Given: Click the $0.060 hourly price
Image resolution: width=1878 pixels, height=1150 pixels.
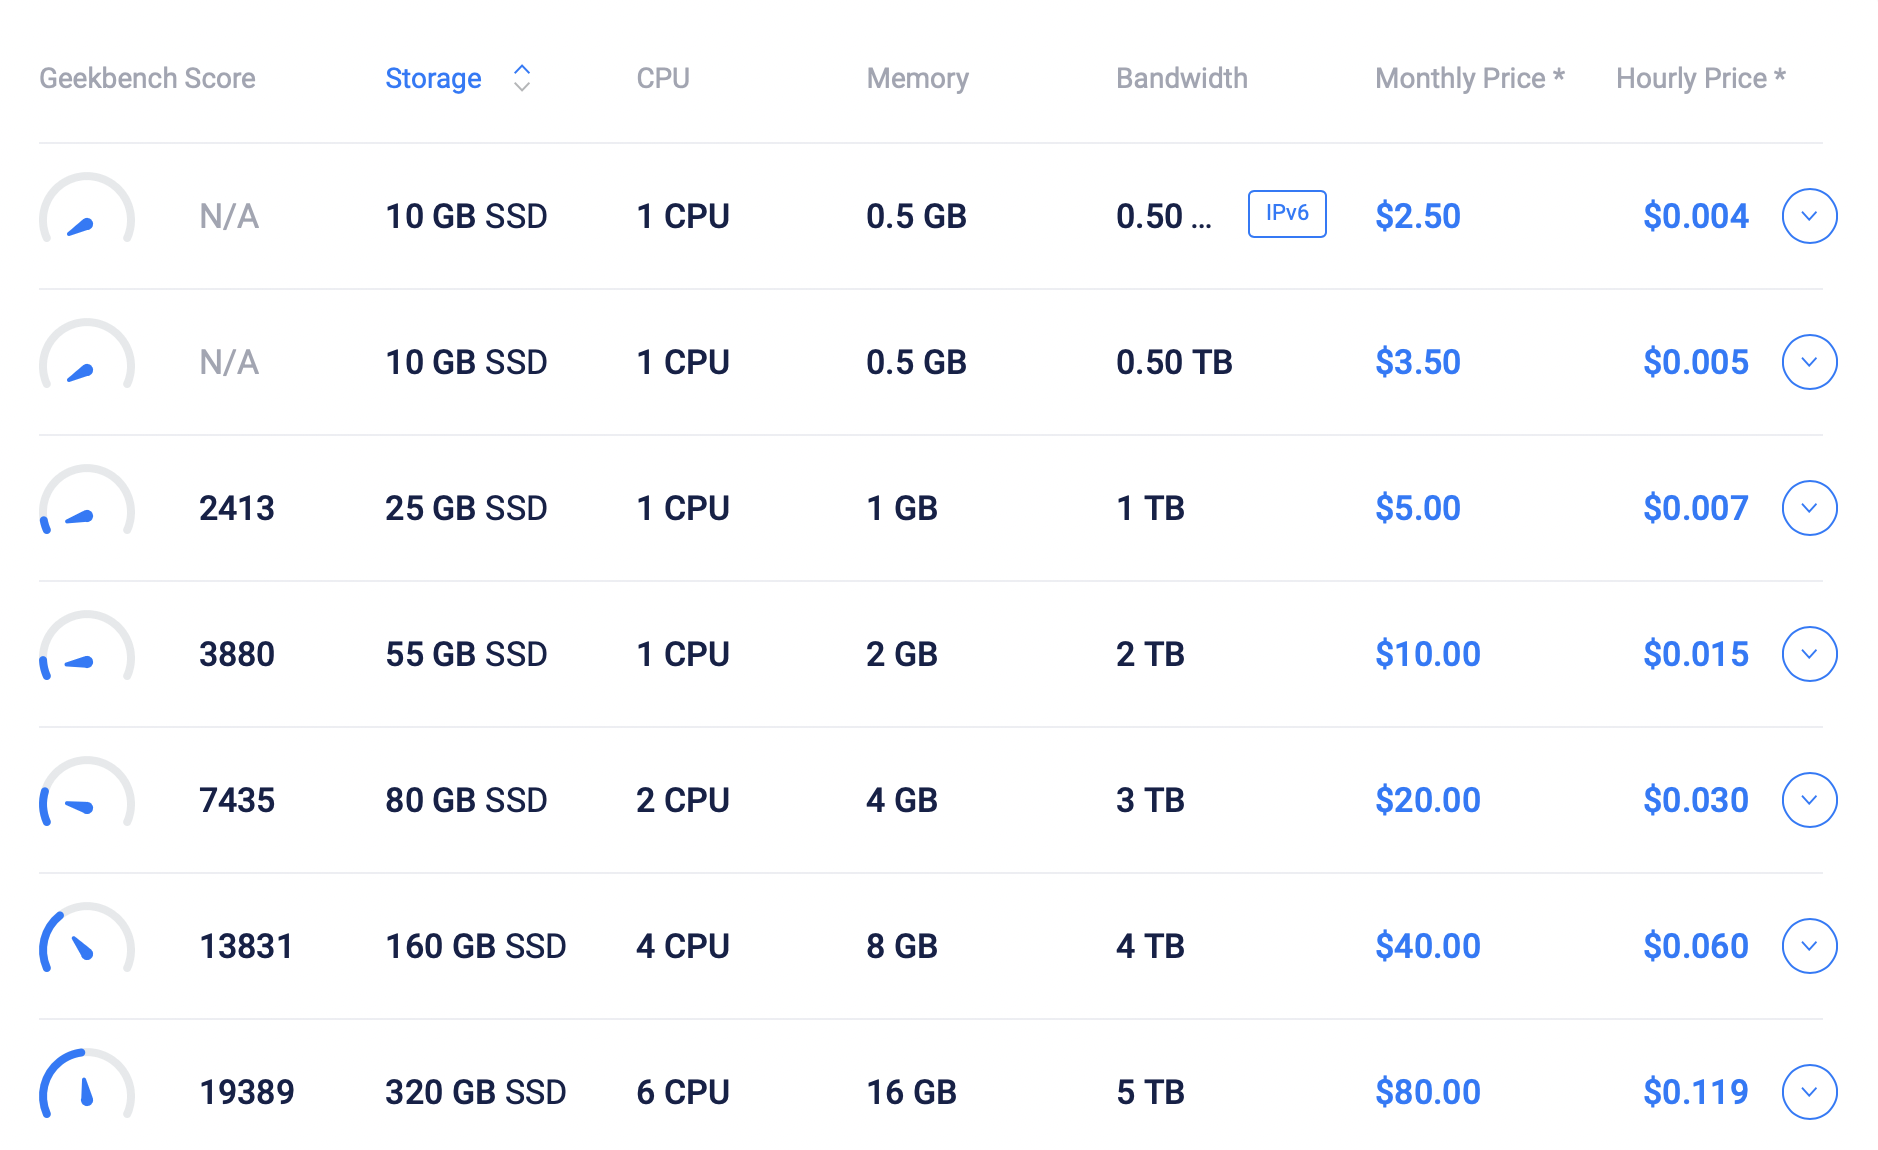Looking at the screenshot, I should (x=1695, y=946).
